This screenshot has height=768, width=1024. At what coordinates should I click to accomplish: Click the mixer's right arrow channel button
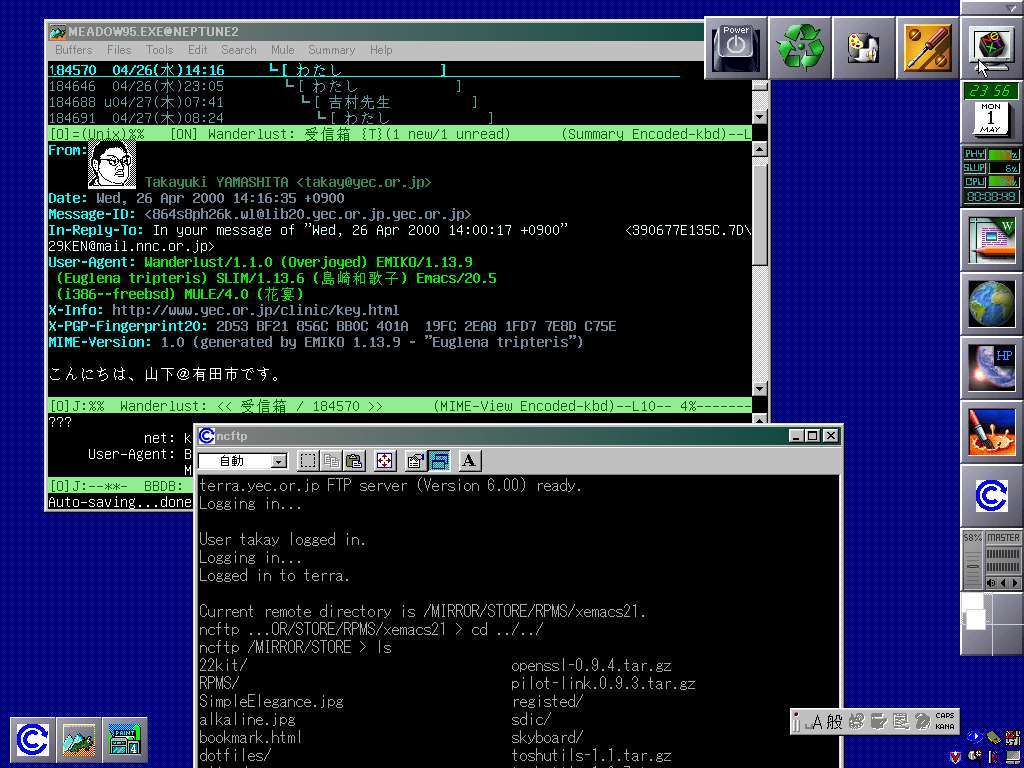(1014, 583)
